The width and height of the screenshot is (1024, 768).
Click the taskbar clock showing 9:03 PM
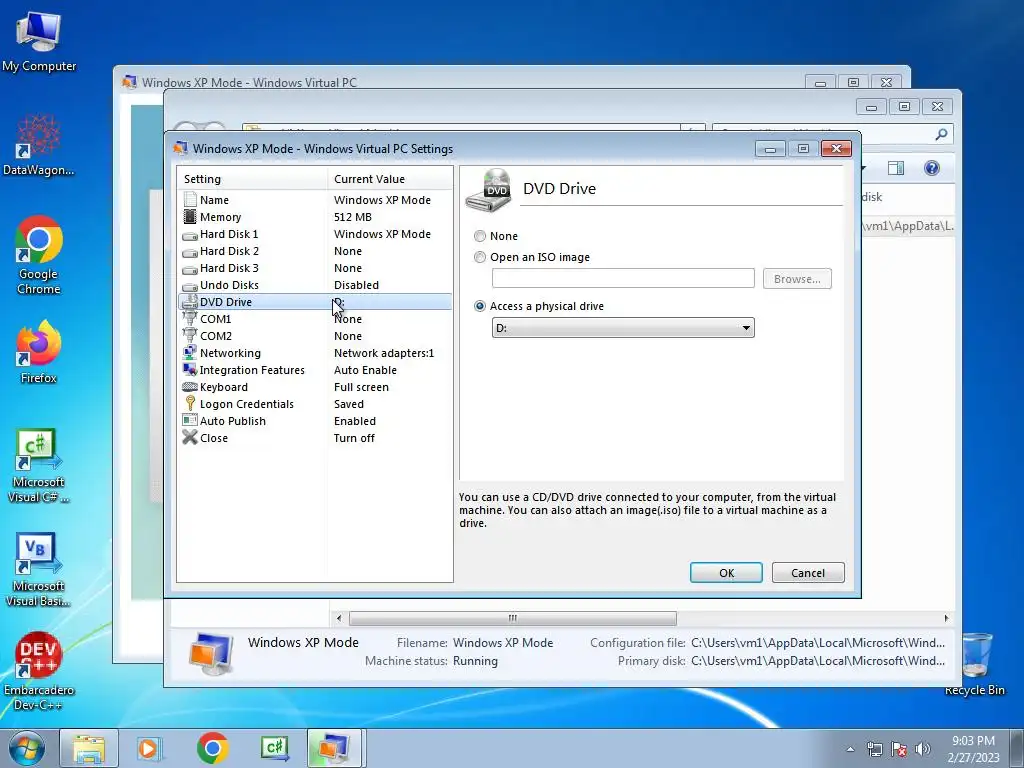974,749
